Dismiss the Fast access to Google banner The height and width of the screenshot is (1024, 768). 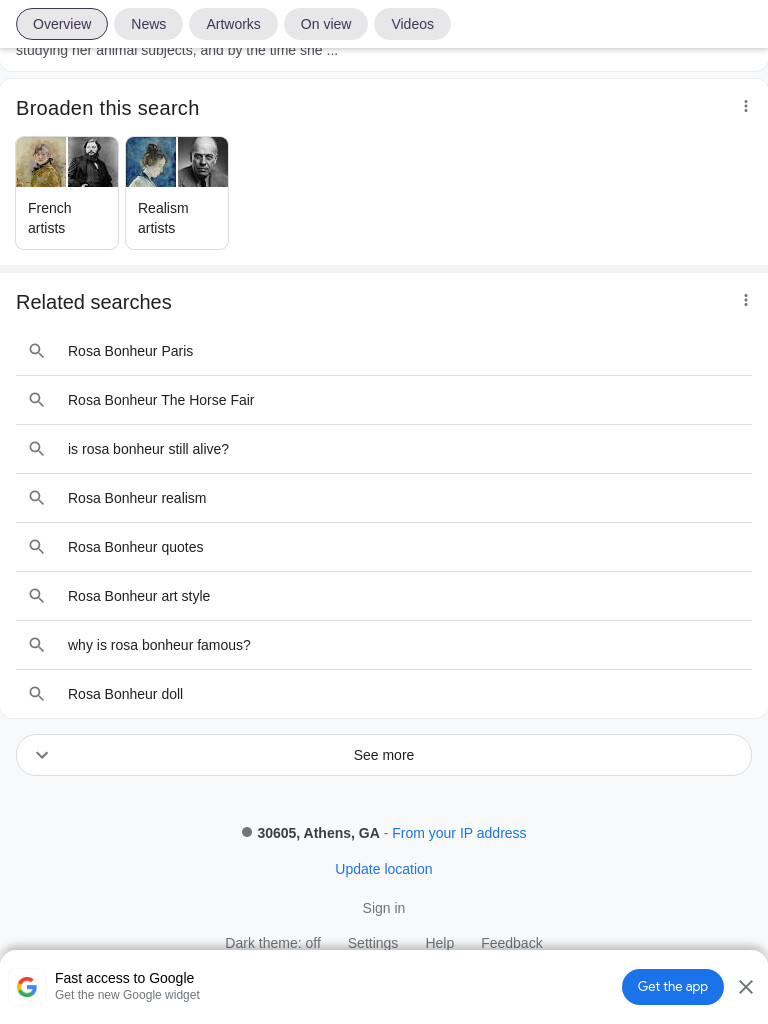point(746,987)
